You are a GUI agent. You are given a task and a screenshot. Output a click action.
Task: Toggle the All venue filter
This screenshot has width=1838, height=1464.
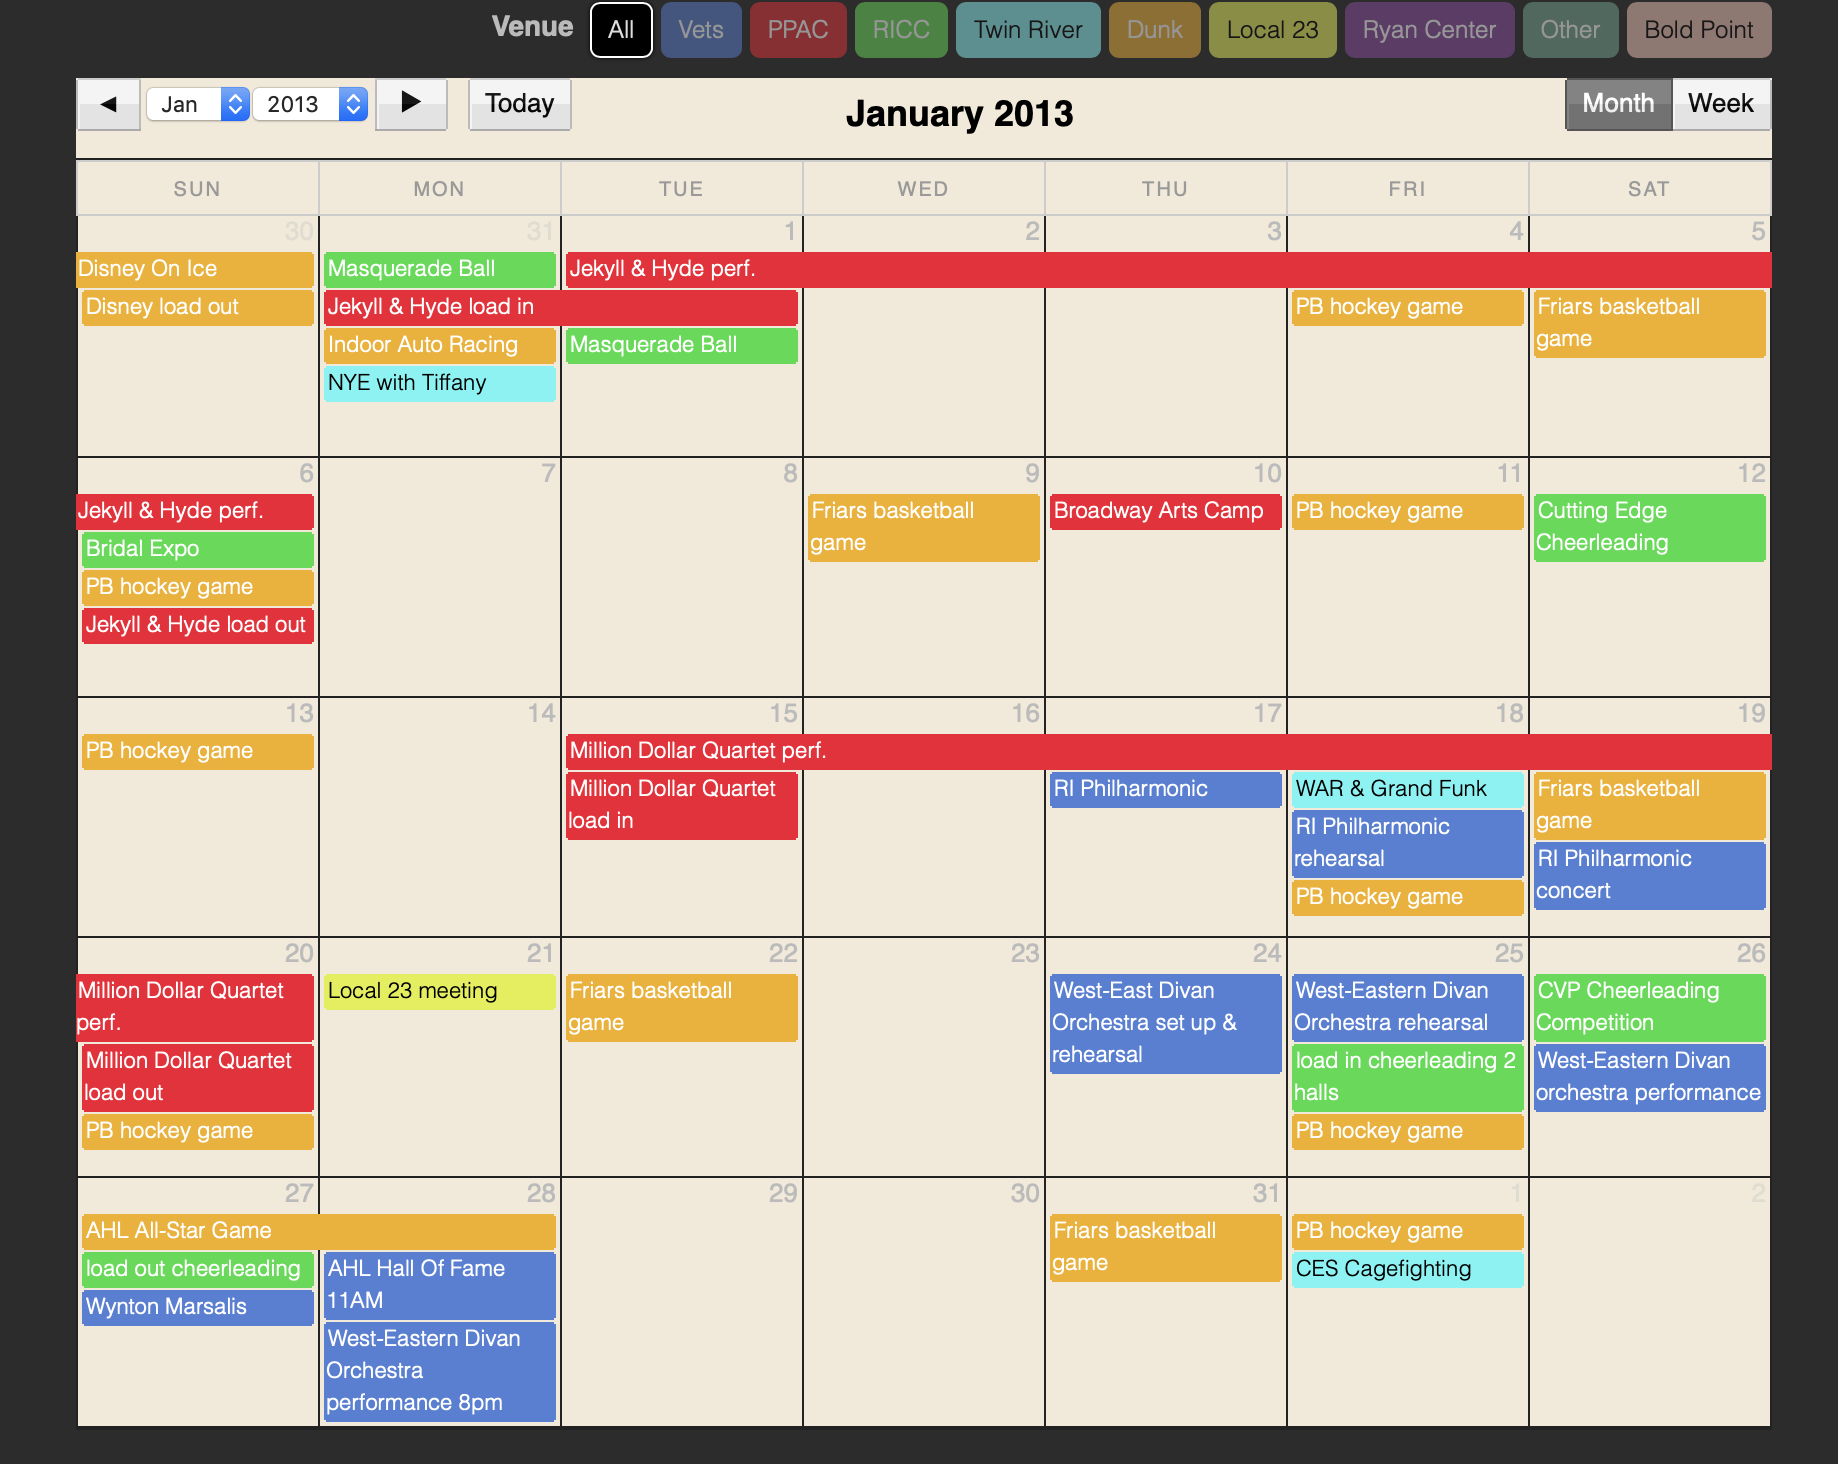[x=621, y=30]
